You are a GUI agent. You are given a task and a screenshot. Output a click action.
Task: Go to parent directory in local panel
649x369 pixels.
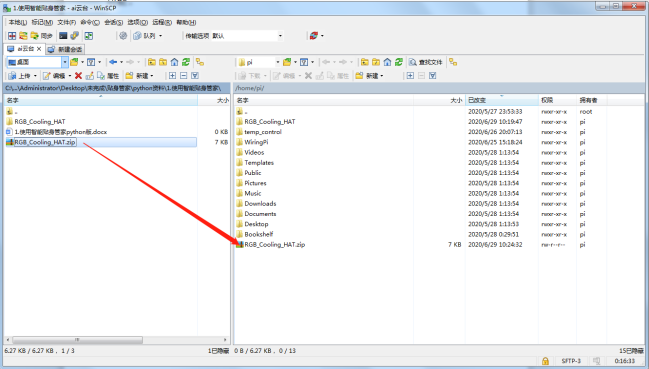152,62
